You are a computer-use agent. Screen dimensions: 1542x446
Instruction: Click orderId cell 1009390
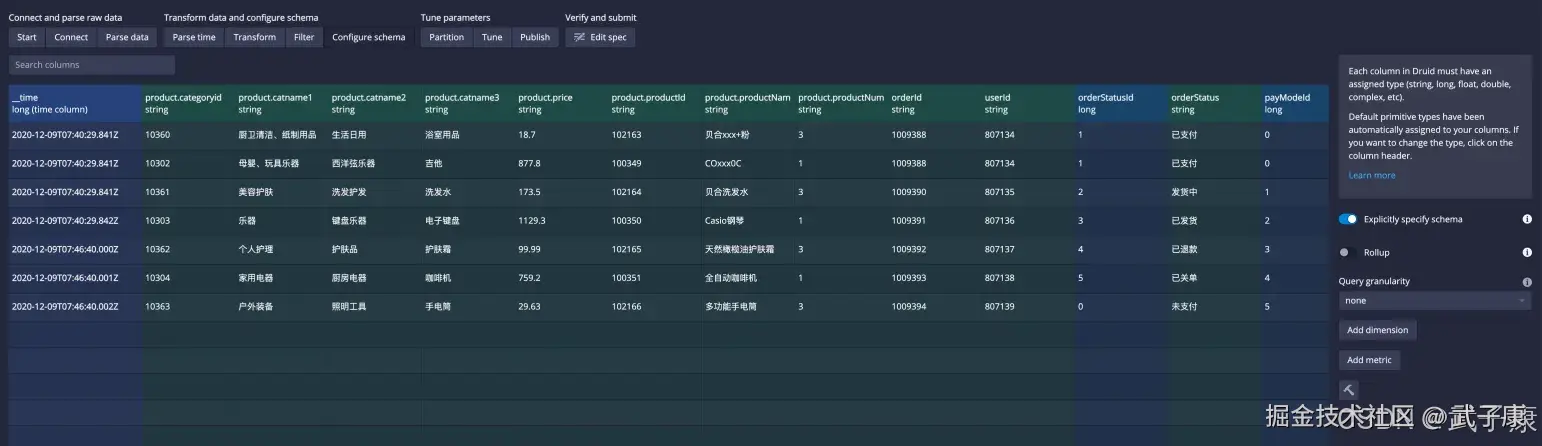(934, 192)
